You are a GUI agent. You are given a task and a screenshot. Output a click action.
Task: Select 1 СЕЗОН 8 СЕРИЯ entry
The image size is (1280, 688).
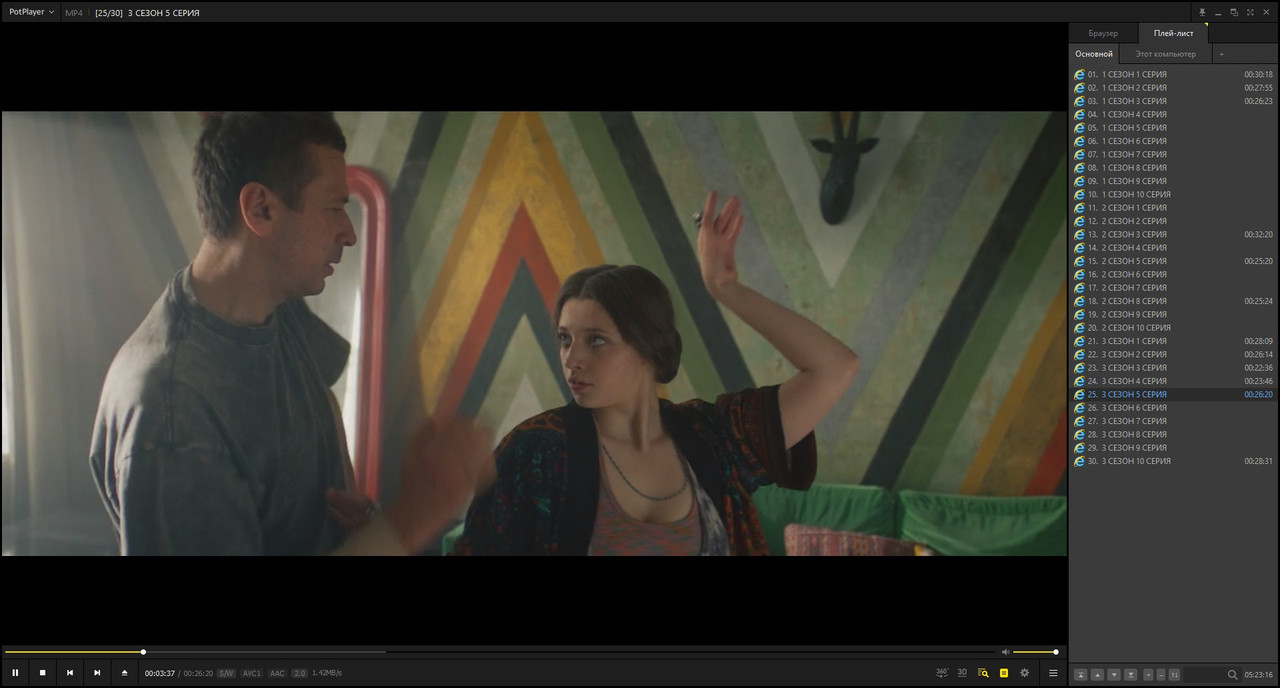point(1173,168)
